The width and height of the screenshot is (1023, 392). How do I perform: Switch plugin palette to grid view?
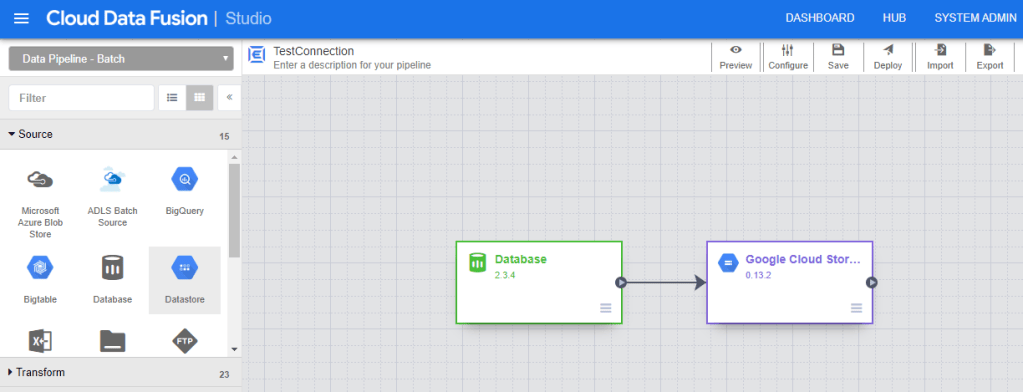tap(200, 98)
